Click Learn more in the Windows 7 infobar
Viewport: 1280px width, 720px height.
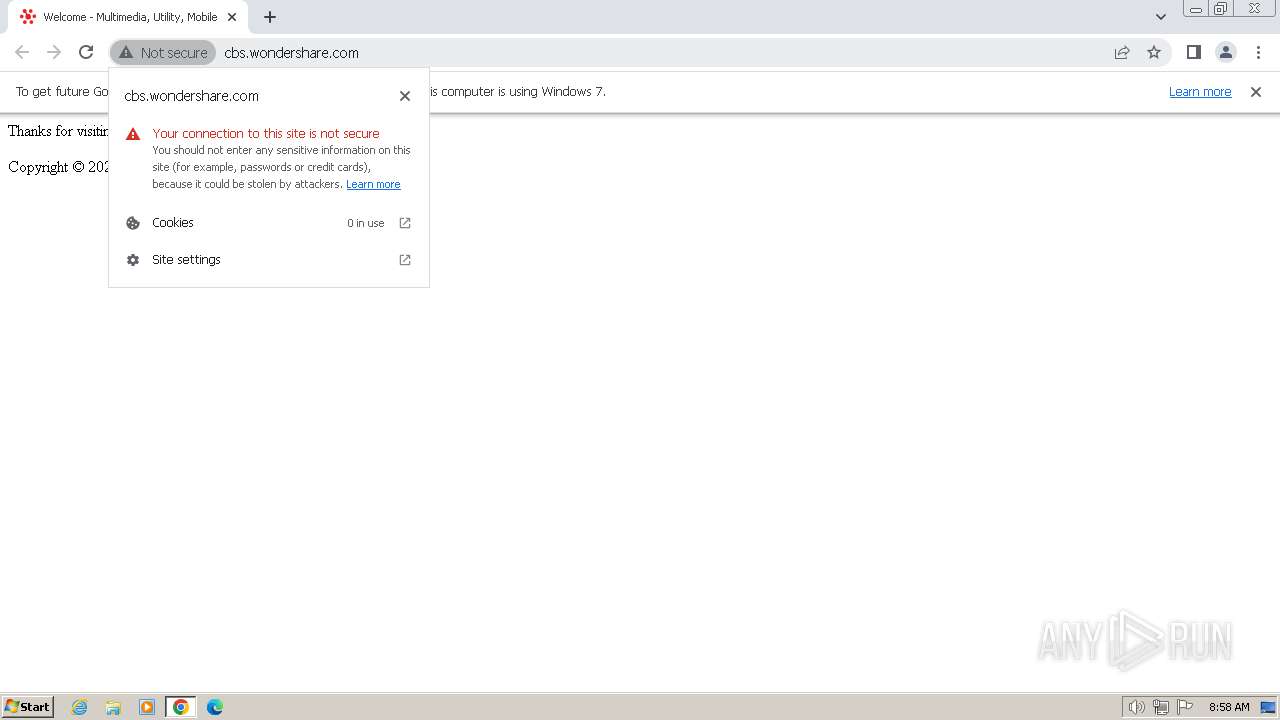click(1200, 92)
